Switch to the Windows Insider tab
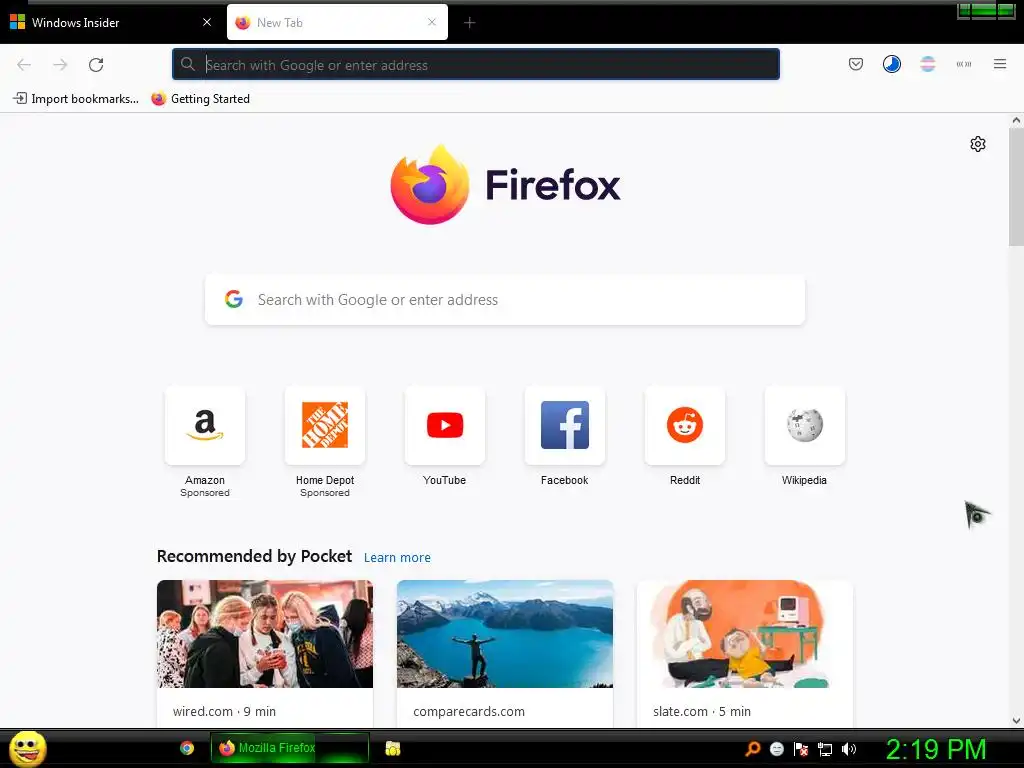 pyautogui.click(x=111, y=22)
